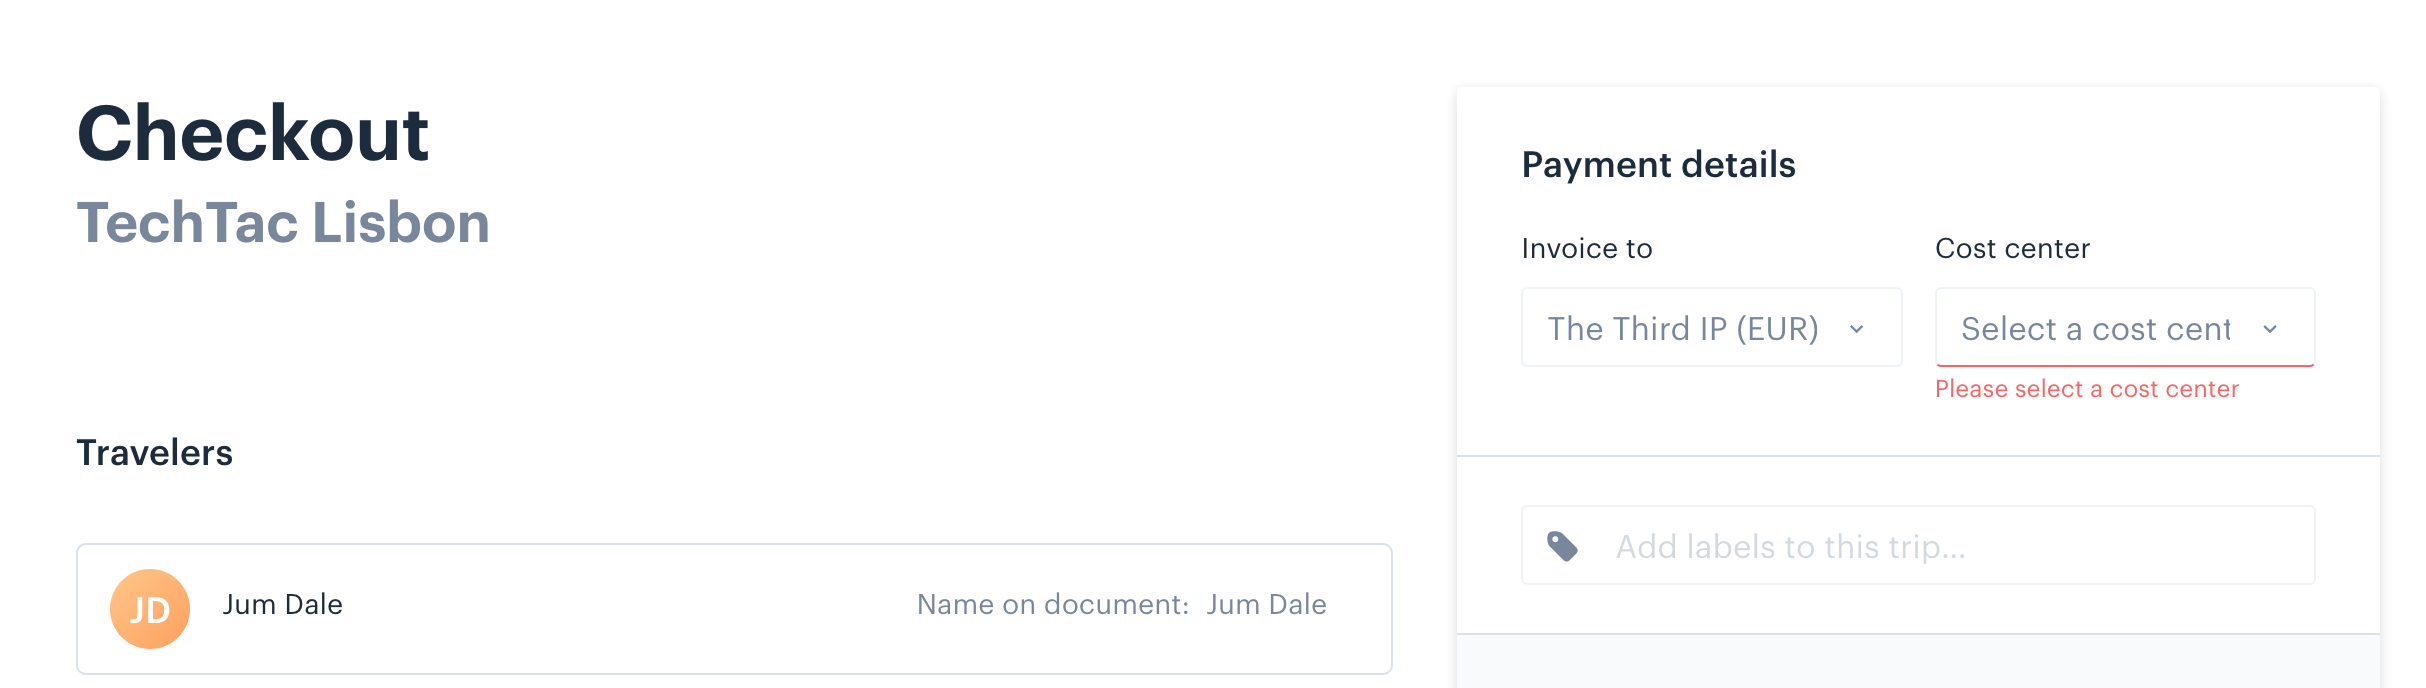The width and height of the screenshot is (2426, 688).
Task: Click the tag icon beside labels field
Action: coord(1563,546)
